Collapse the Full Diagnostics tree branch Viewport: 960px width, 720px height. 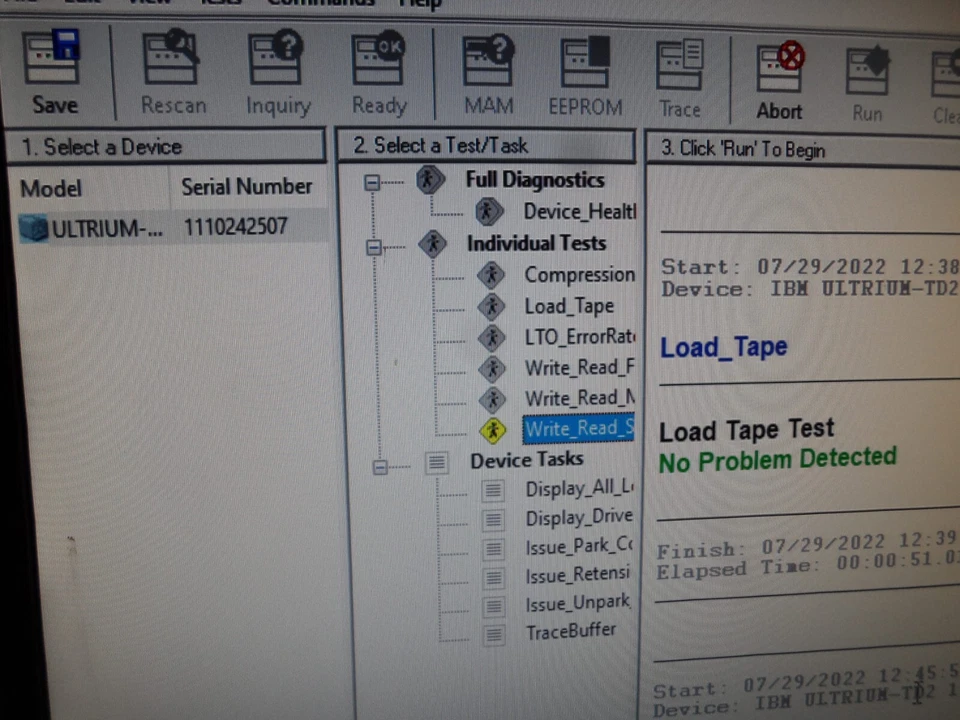pos(372,182)
